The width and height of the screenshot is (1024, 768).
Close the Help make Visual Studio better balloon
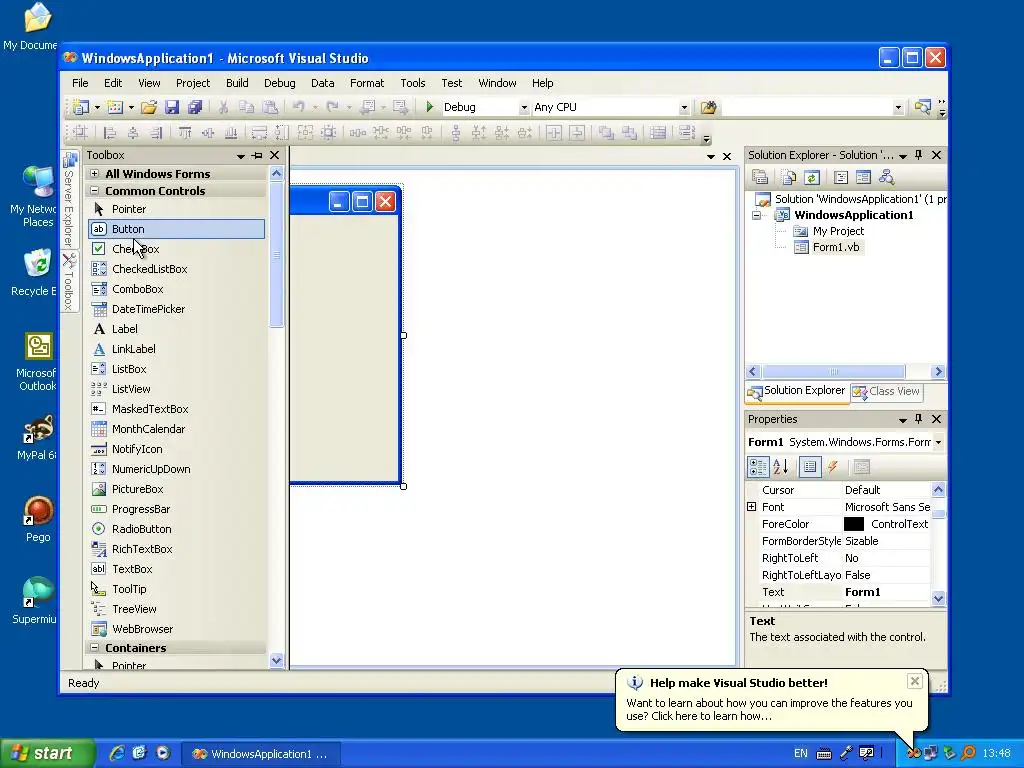point(914,681)
